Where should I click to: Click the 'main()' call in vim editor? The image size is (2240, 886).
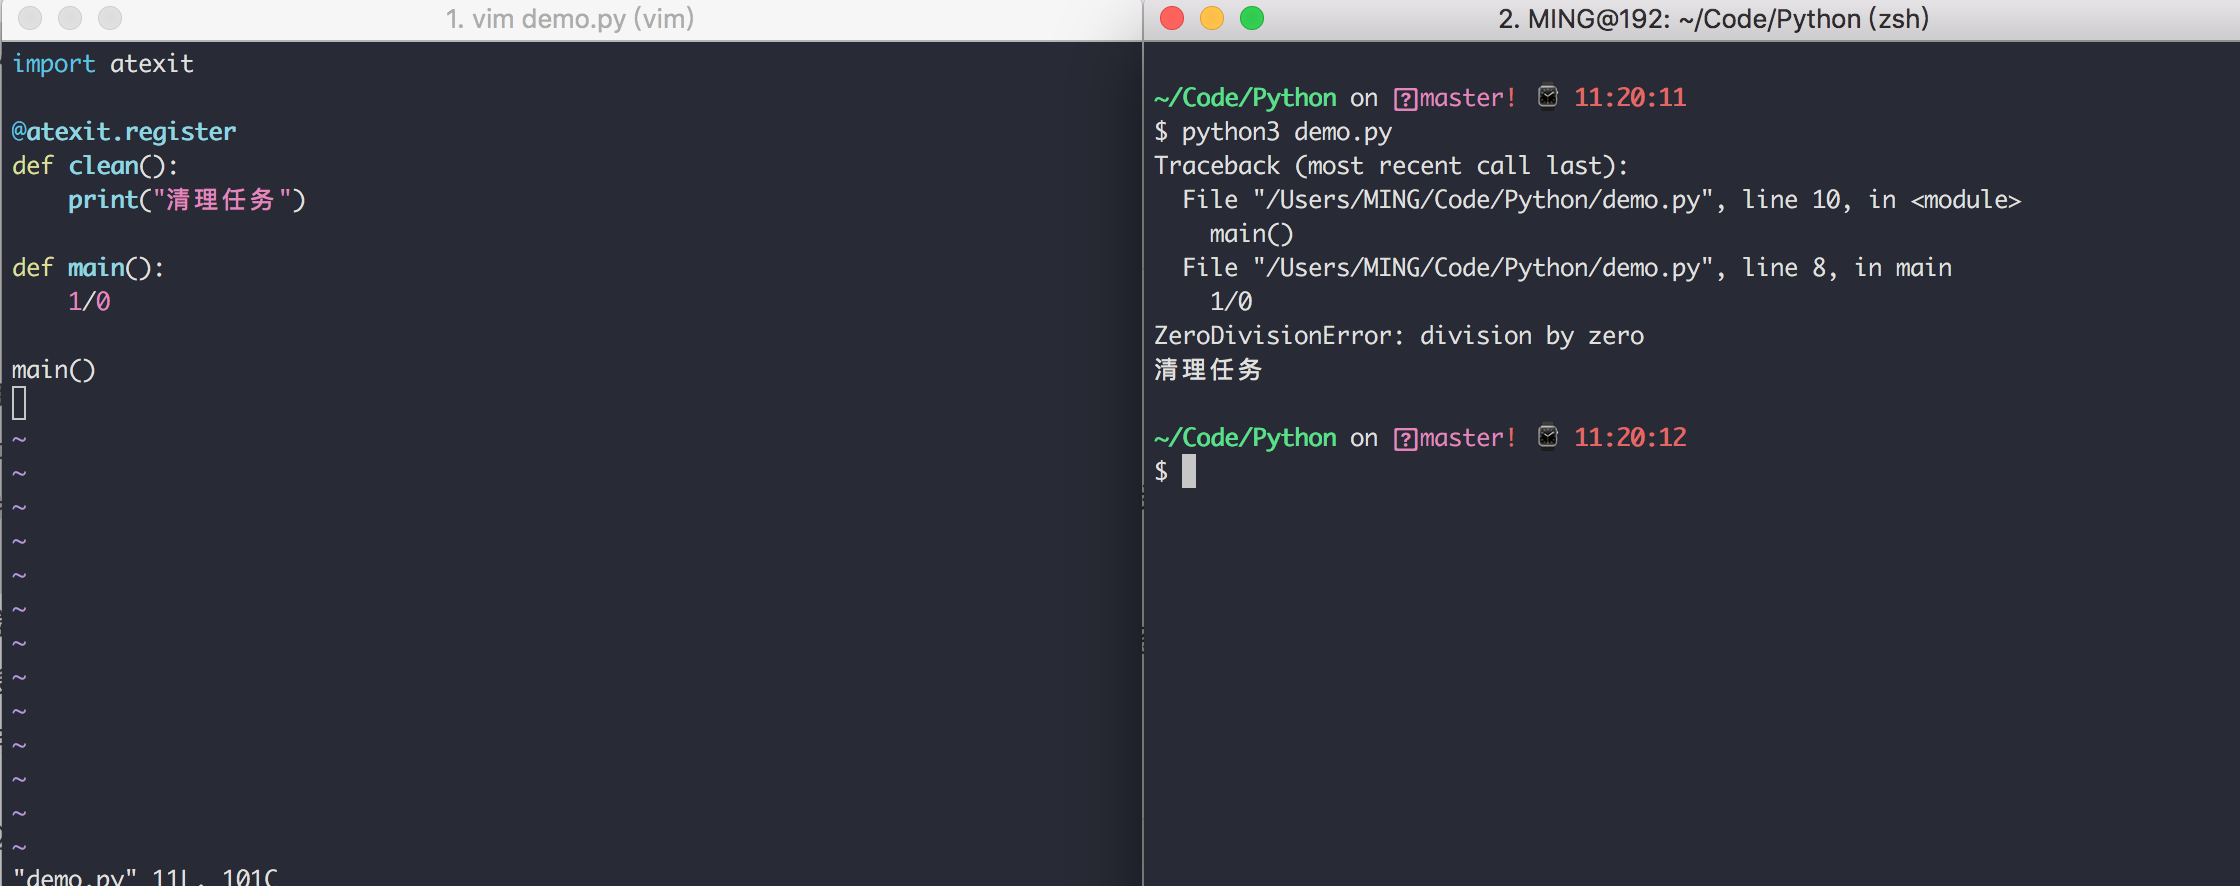[54, 370]
